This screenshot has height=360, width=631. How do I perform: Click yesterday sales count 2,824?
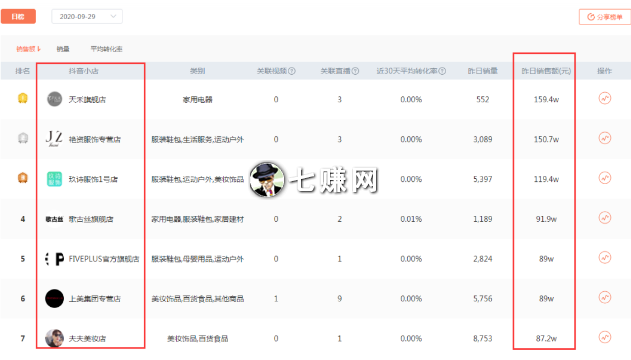(483, 259)
